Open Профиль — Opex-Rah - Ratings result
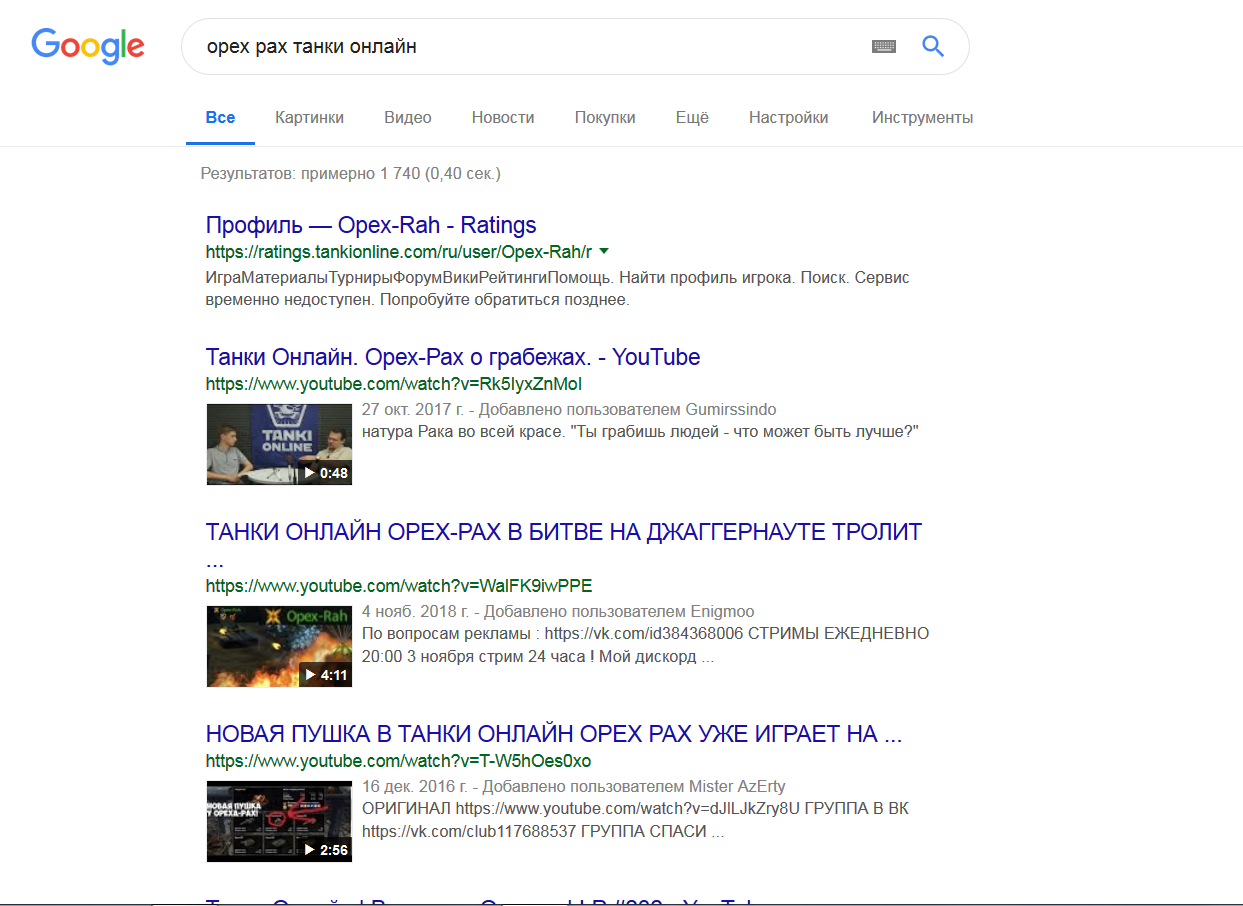Image resolution: width=1243 pixels, height=906 pixels. pyautogui.click(x=371, y=225)
